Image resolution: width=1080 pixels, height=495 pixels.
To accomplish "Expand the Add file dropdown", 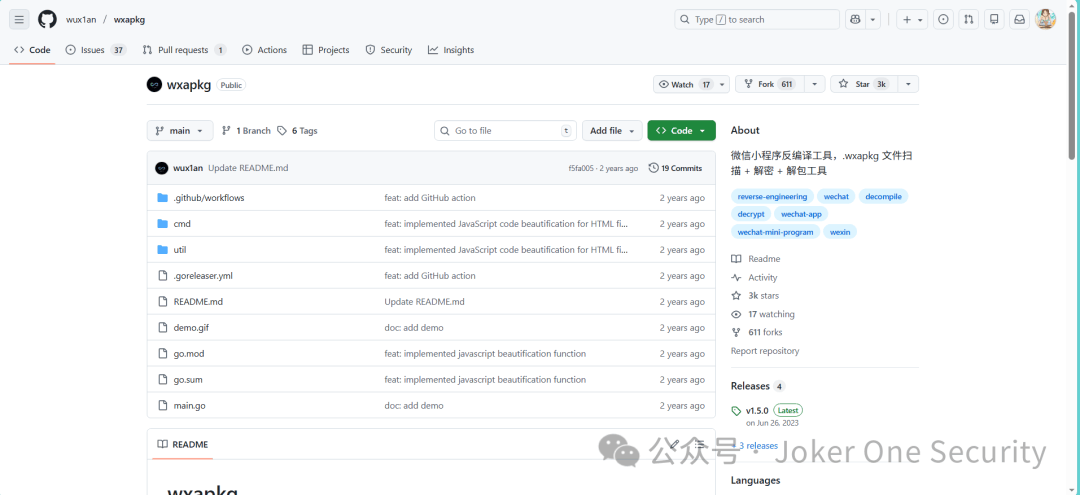I will tap(611, 131).
